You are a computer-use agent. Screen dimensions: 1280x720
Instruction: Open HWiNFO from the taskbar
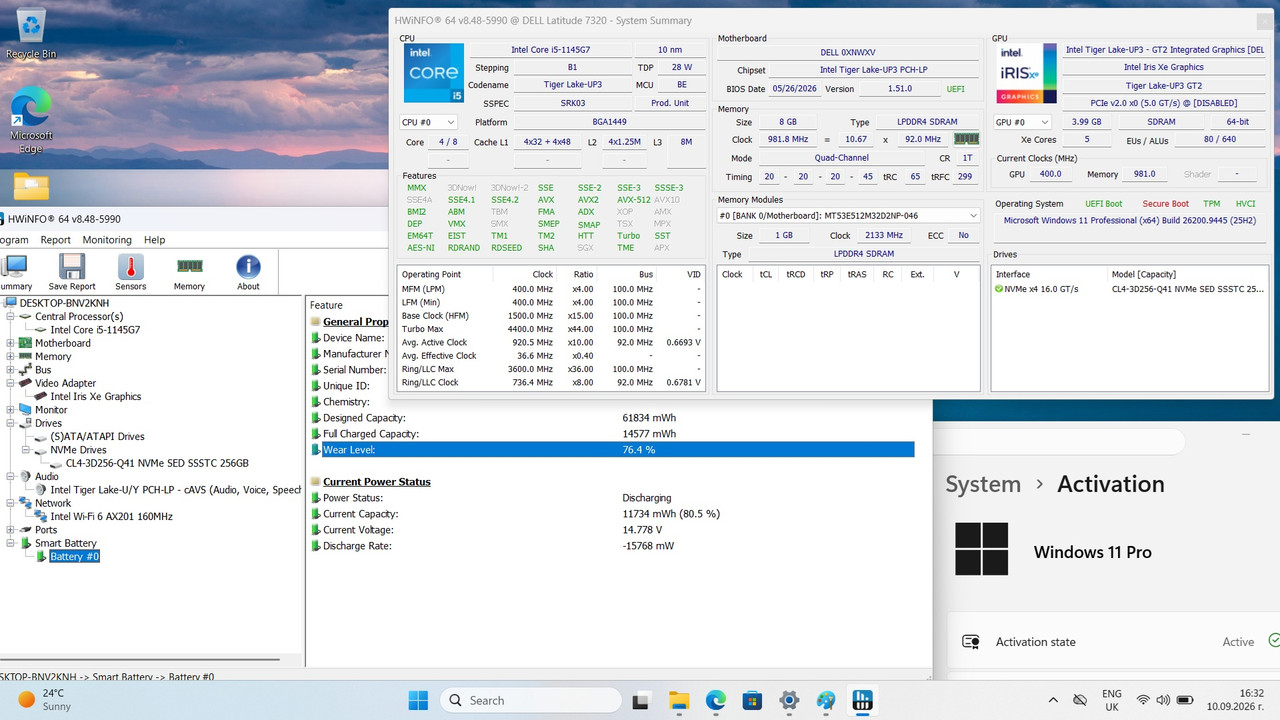coord(862,700)
